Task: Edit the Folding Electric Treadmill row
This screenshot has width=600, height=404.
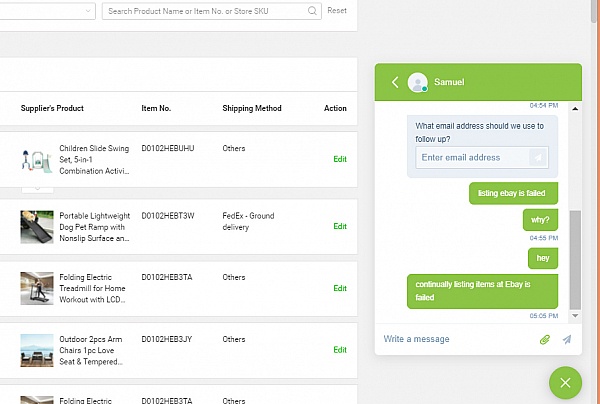Action: (x=340, y=288)
